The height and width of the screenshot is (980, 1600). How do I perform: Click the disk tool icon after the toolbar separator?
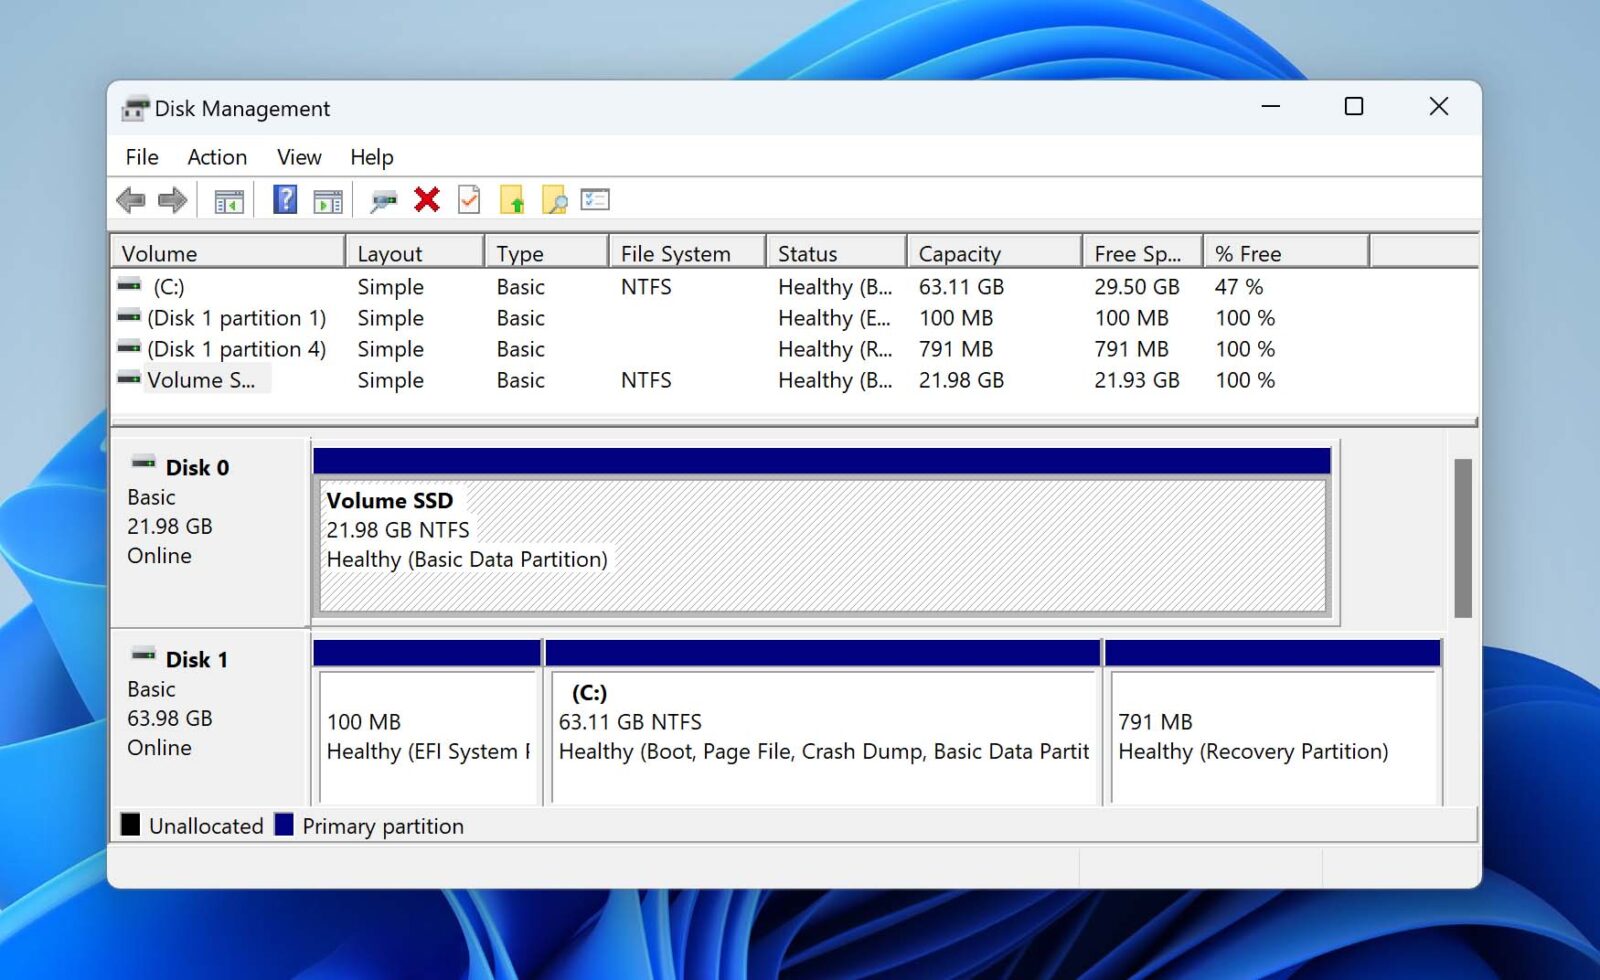[384, 200]
